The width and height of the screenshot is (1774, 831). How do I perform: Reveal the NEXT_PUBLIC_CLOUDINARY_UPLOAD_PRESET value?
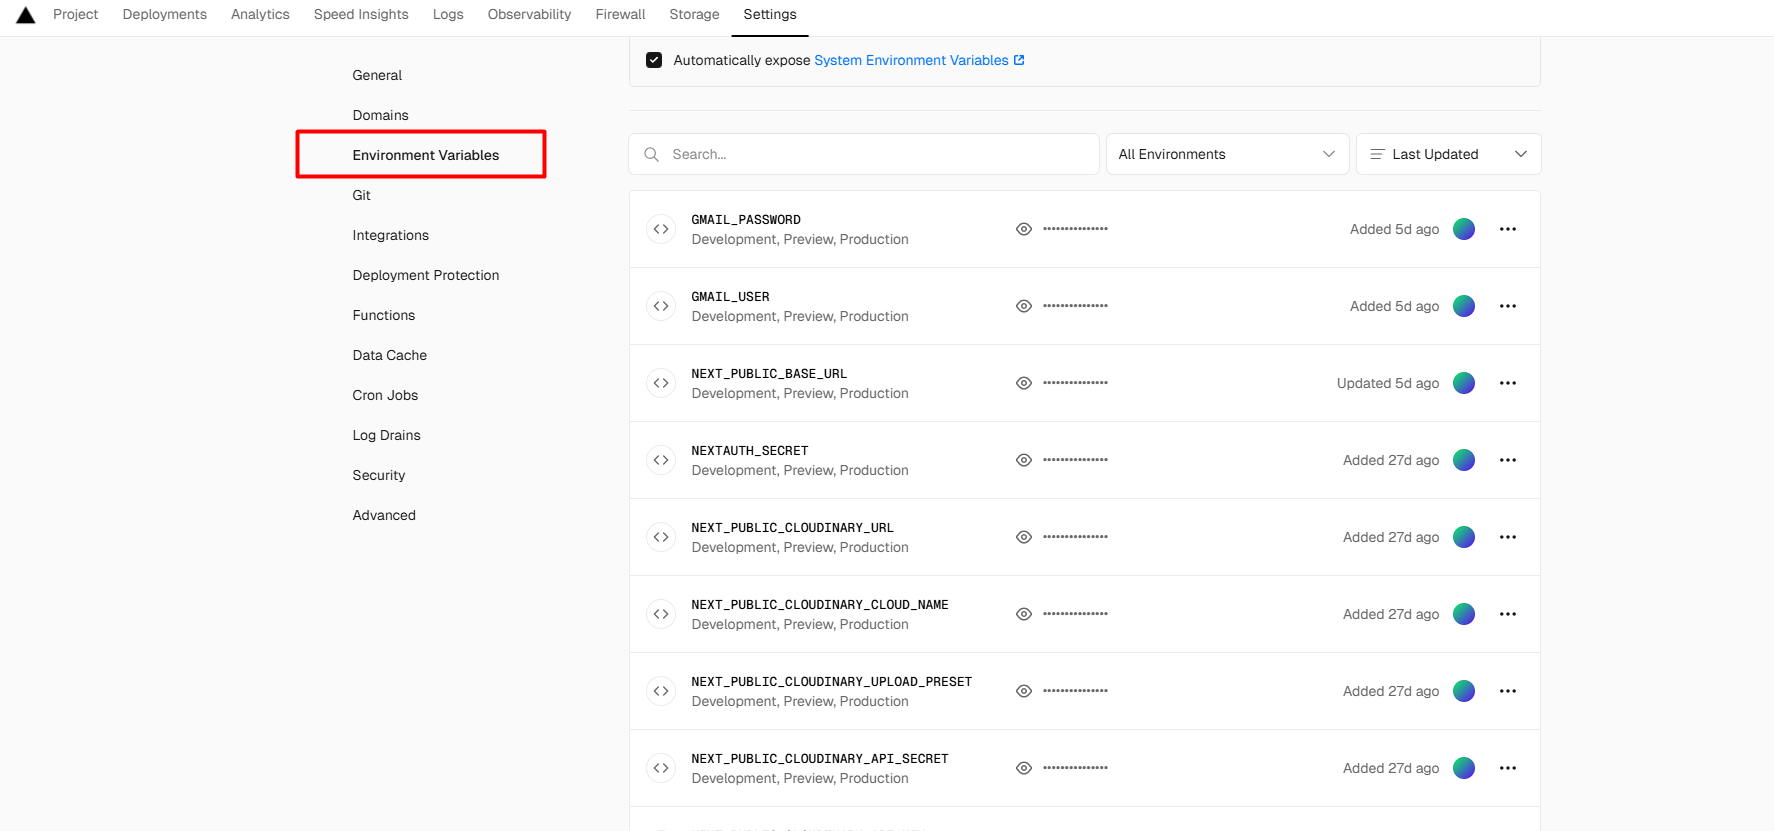point(1023,691)
